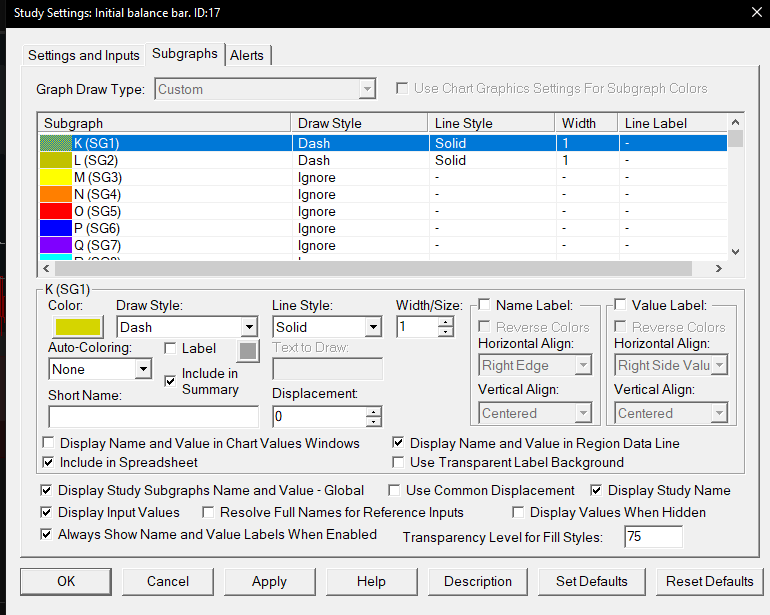Toggle Include in Spreadsheet checkbox
This screenshot has width=770, height=615.
(x=49, y=462)
